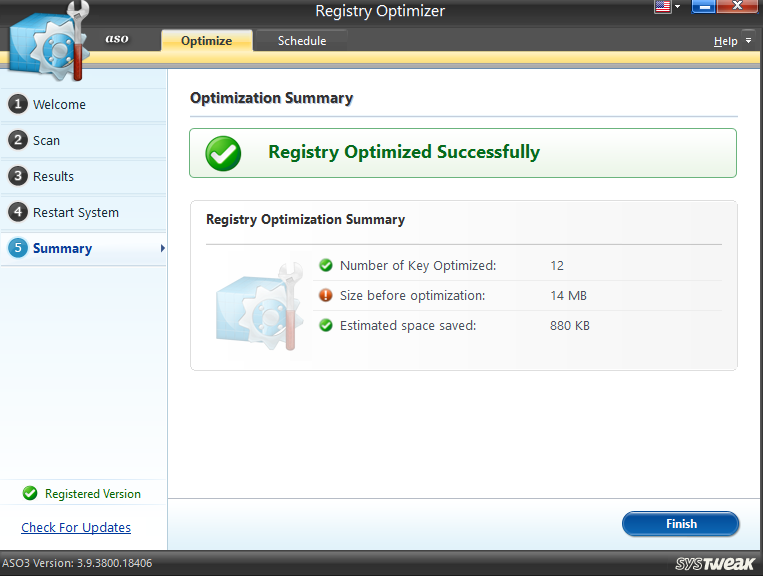Expand the Help menu arrow
The height and width of the screenshot is (576, 763).
pyautogui.click(x=748, y=41)
